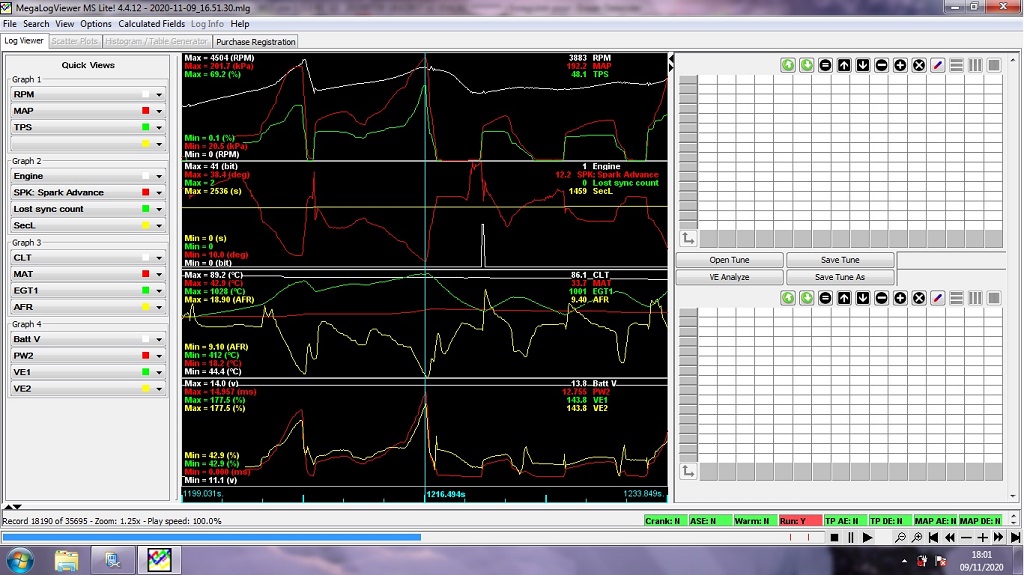Jump to the end of the log
Image resolution: width=1024 pixels, height=575 pixels.
(1015, 538)
